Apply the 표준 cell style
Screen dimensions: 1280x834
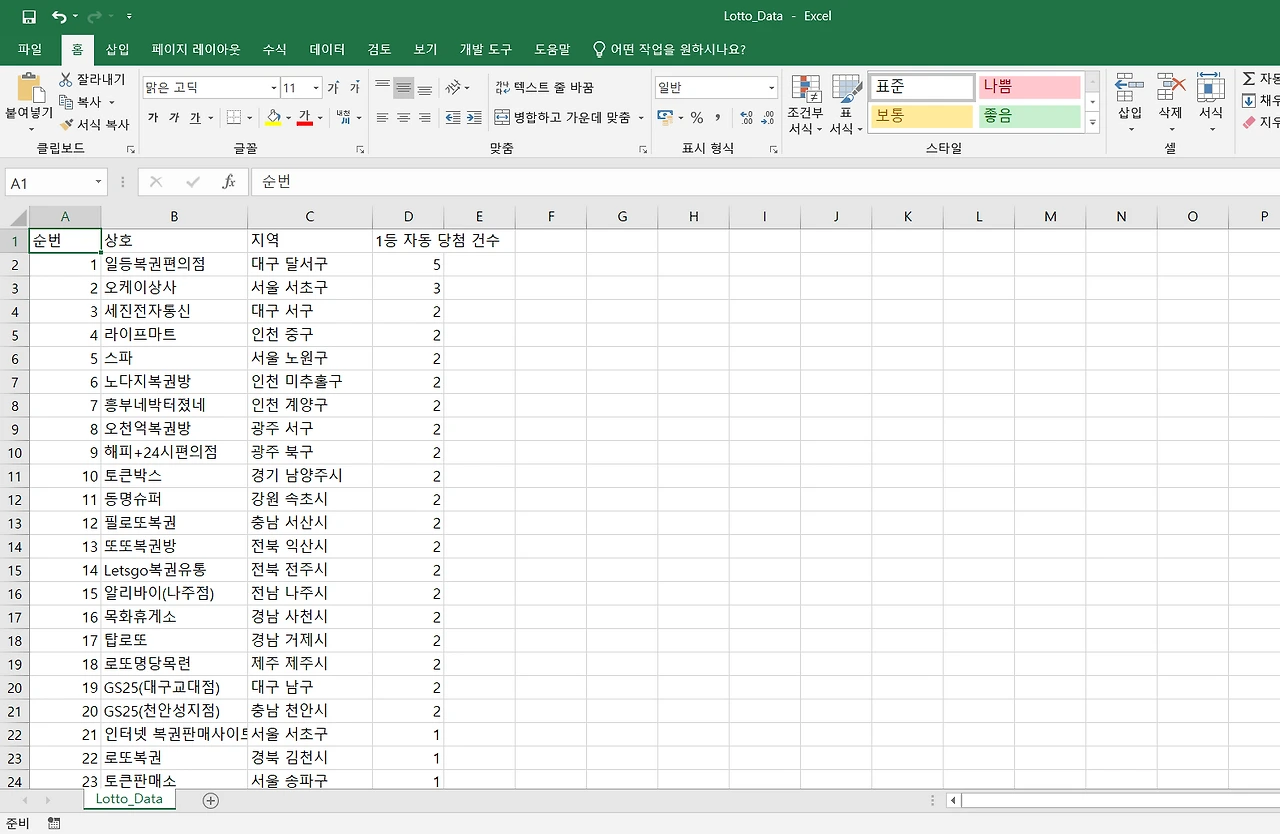[921, 87]
